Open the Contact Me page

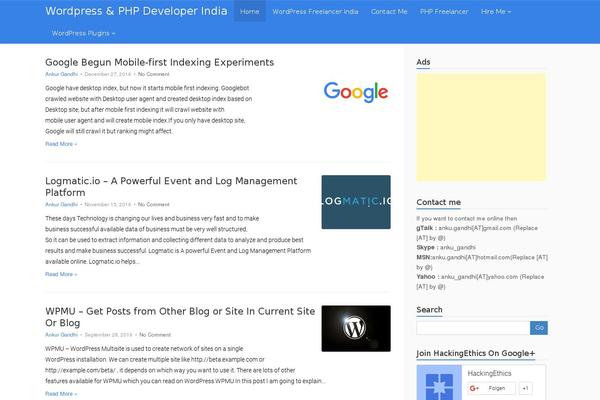point(389,11)
